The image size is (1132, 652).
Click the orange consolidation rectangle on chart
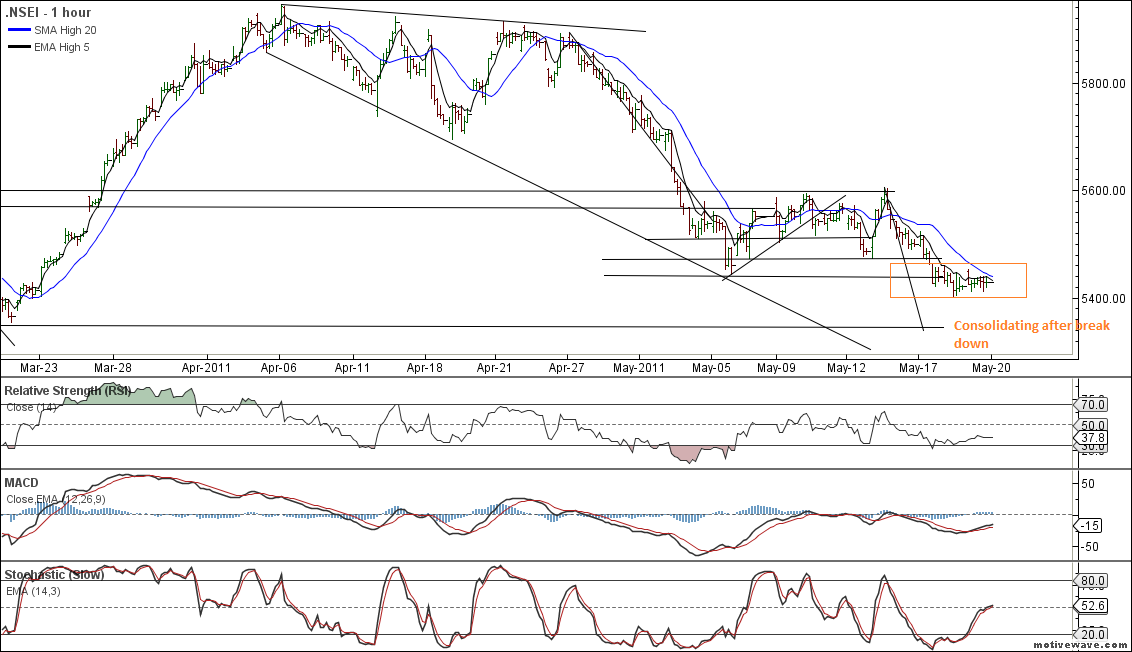tap(958, 280)
